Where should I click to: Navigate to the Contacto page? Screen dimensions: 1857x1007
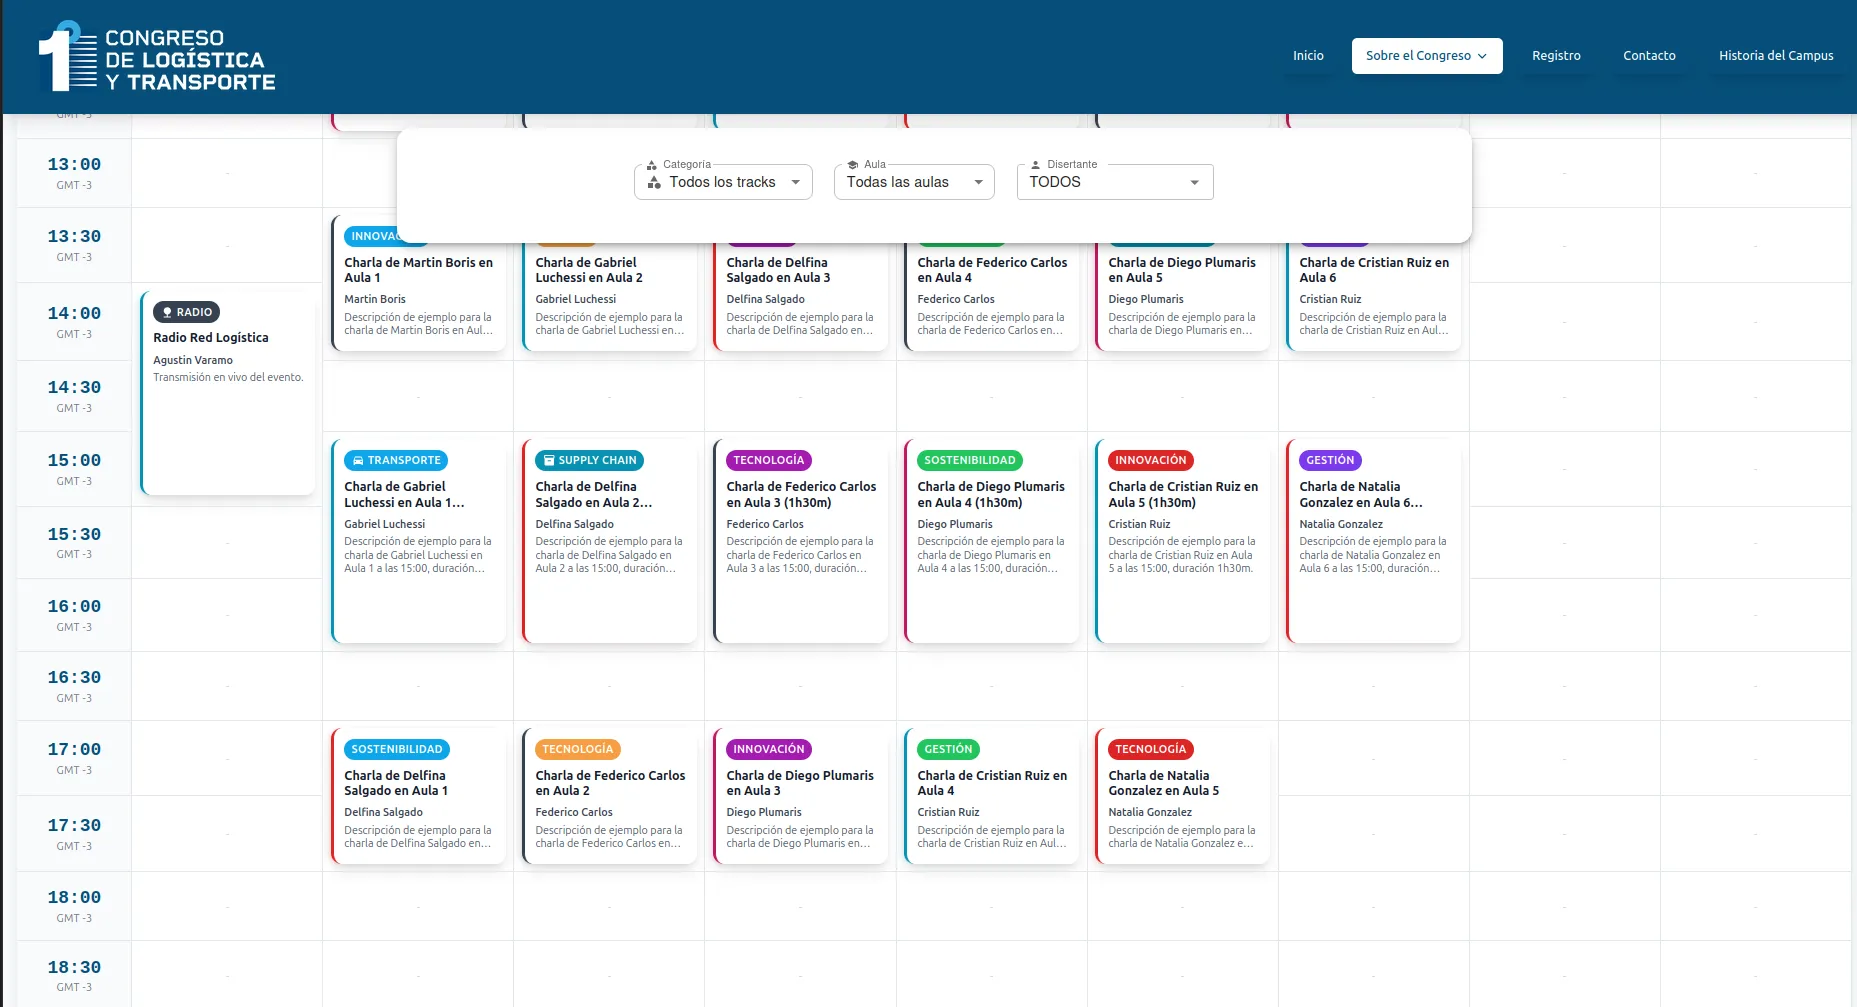pyautogui.click(x=1648, y=56)
